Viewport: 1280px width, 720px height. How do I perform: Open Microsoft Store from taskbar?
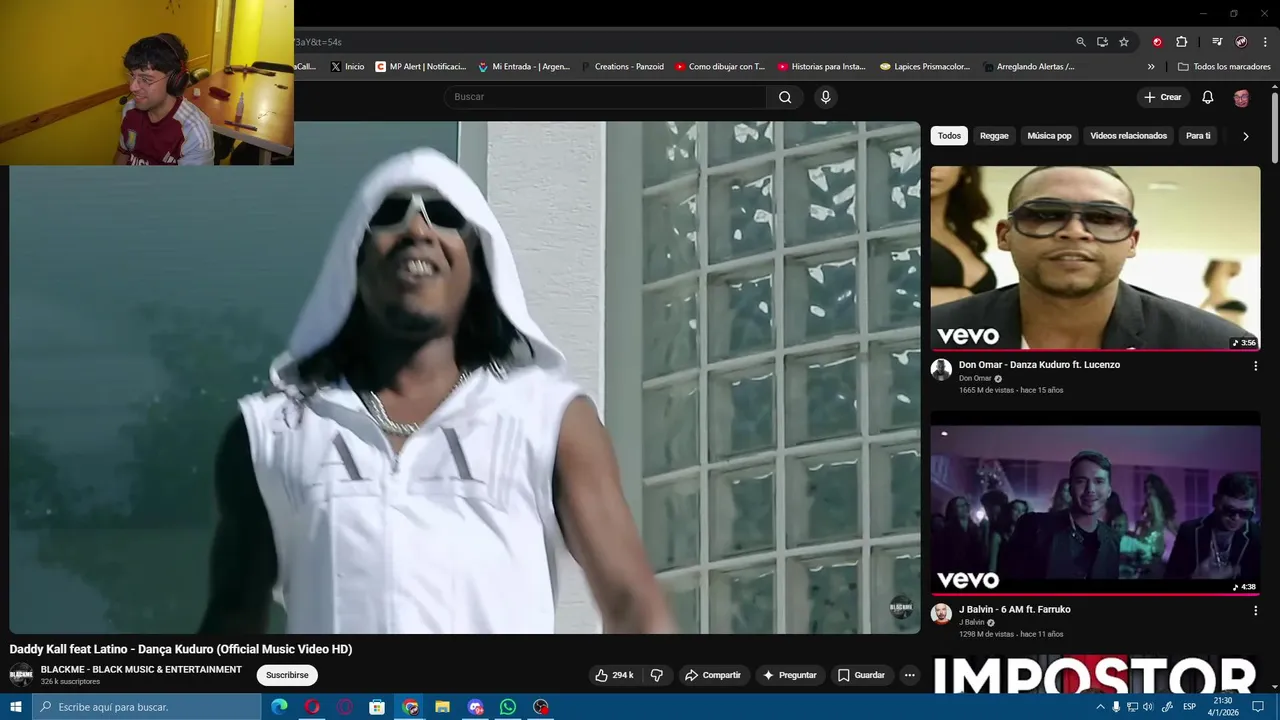tap(377, 707)
